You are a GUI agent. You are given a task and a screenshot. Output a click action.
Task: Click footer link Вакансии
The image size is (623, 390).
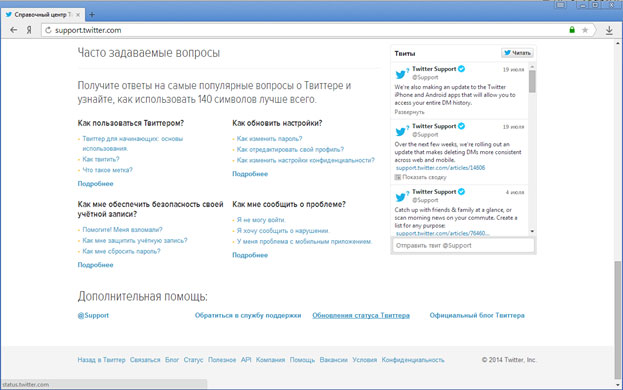pos(334,360)
